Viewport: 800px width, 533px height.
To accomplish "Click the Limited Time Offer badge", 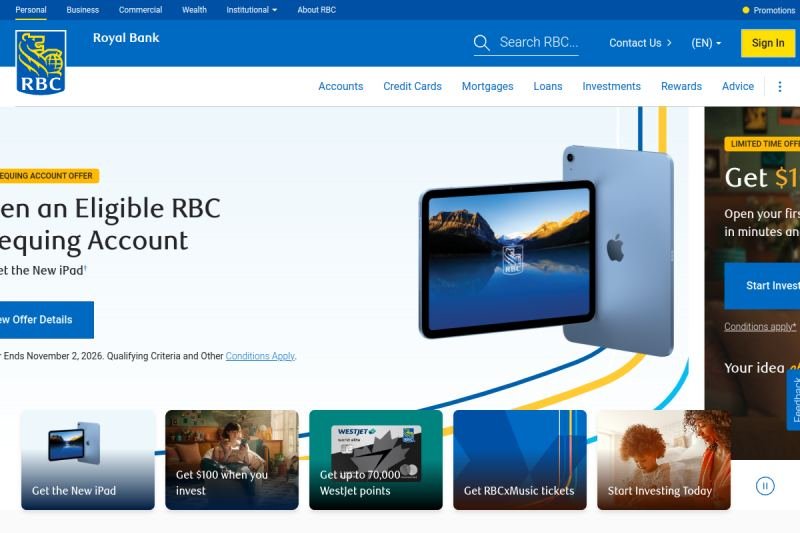I will 762,144.
